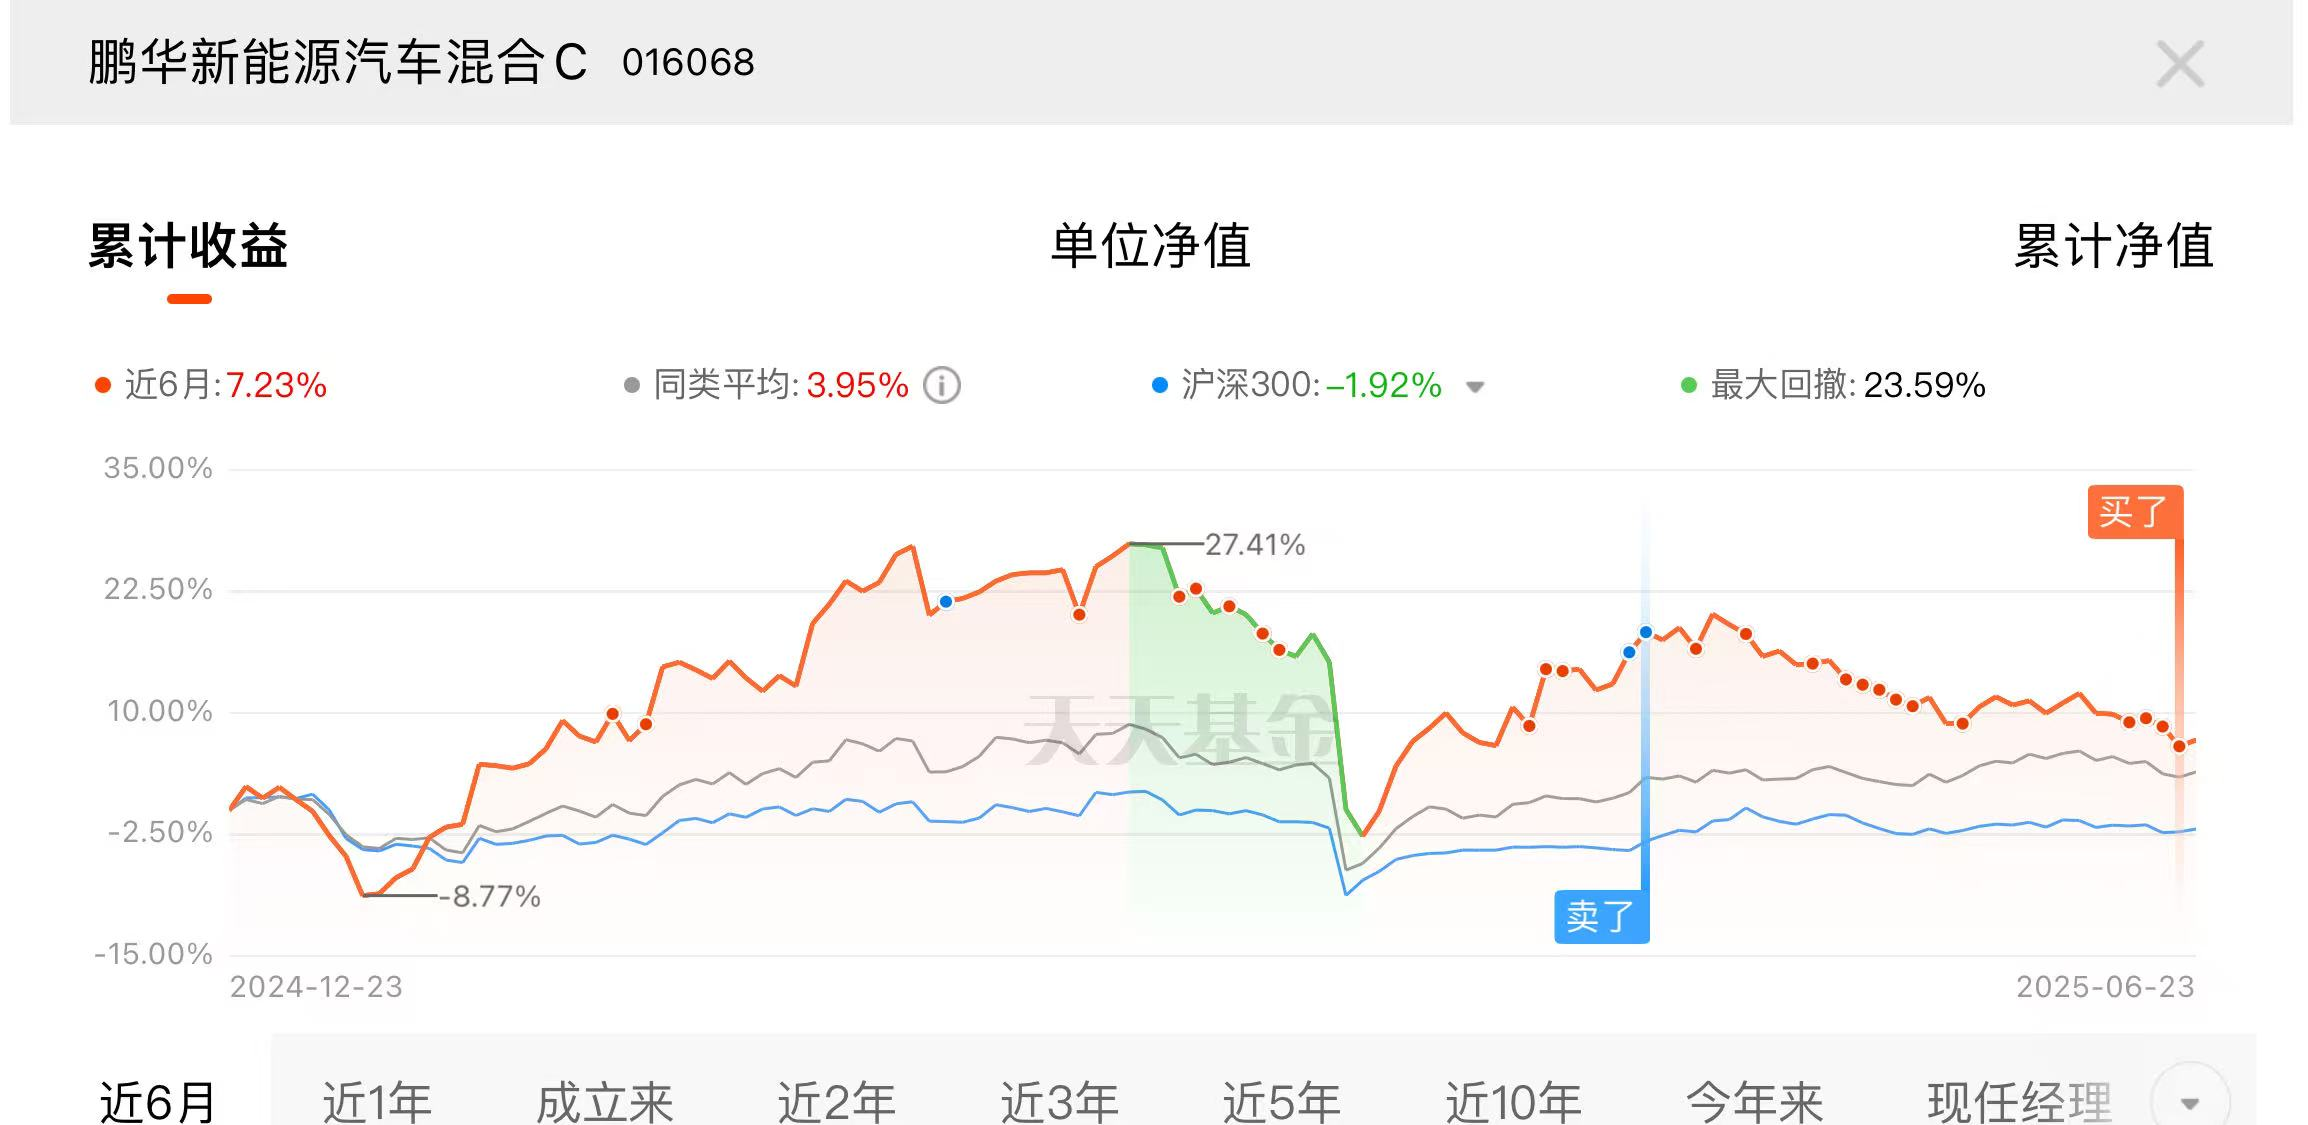Screen dimensions: 2308x1125
Task: Choose the 今年来 period
Action: click(x=1755, y=1102)
